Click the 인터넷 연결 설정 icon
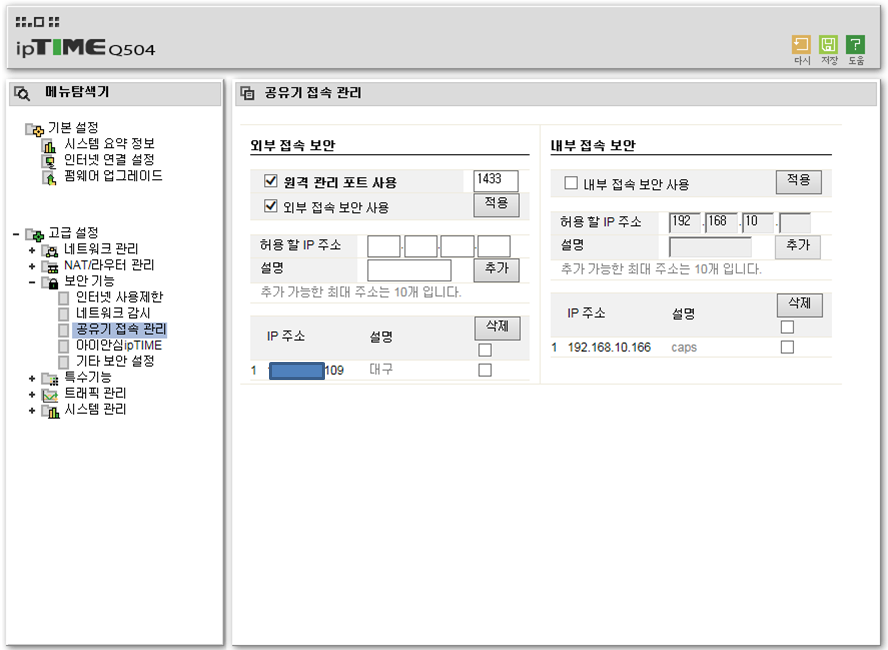Image resolution: width=888 pixels, height=650 pixels. click(49, 161)
